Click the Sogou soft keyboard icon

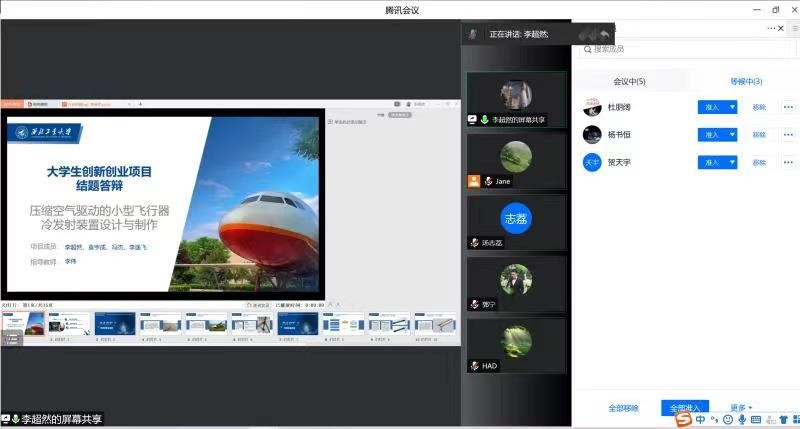tap(756, 419)
